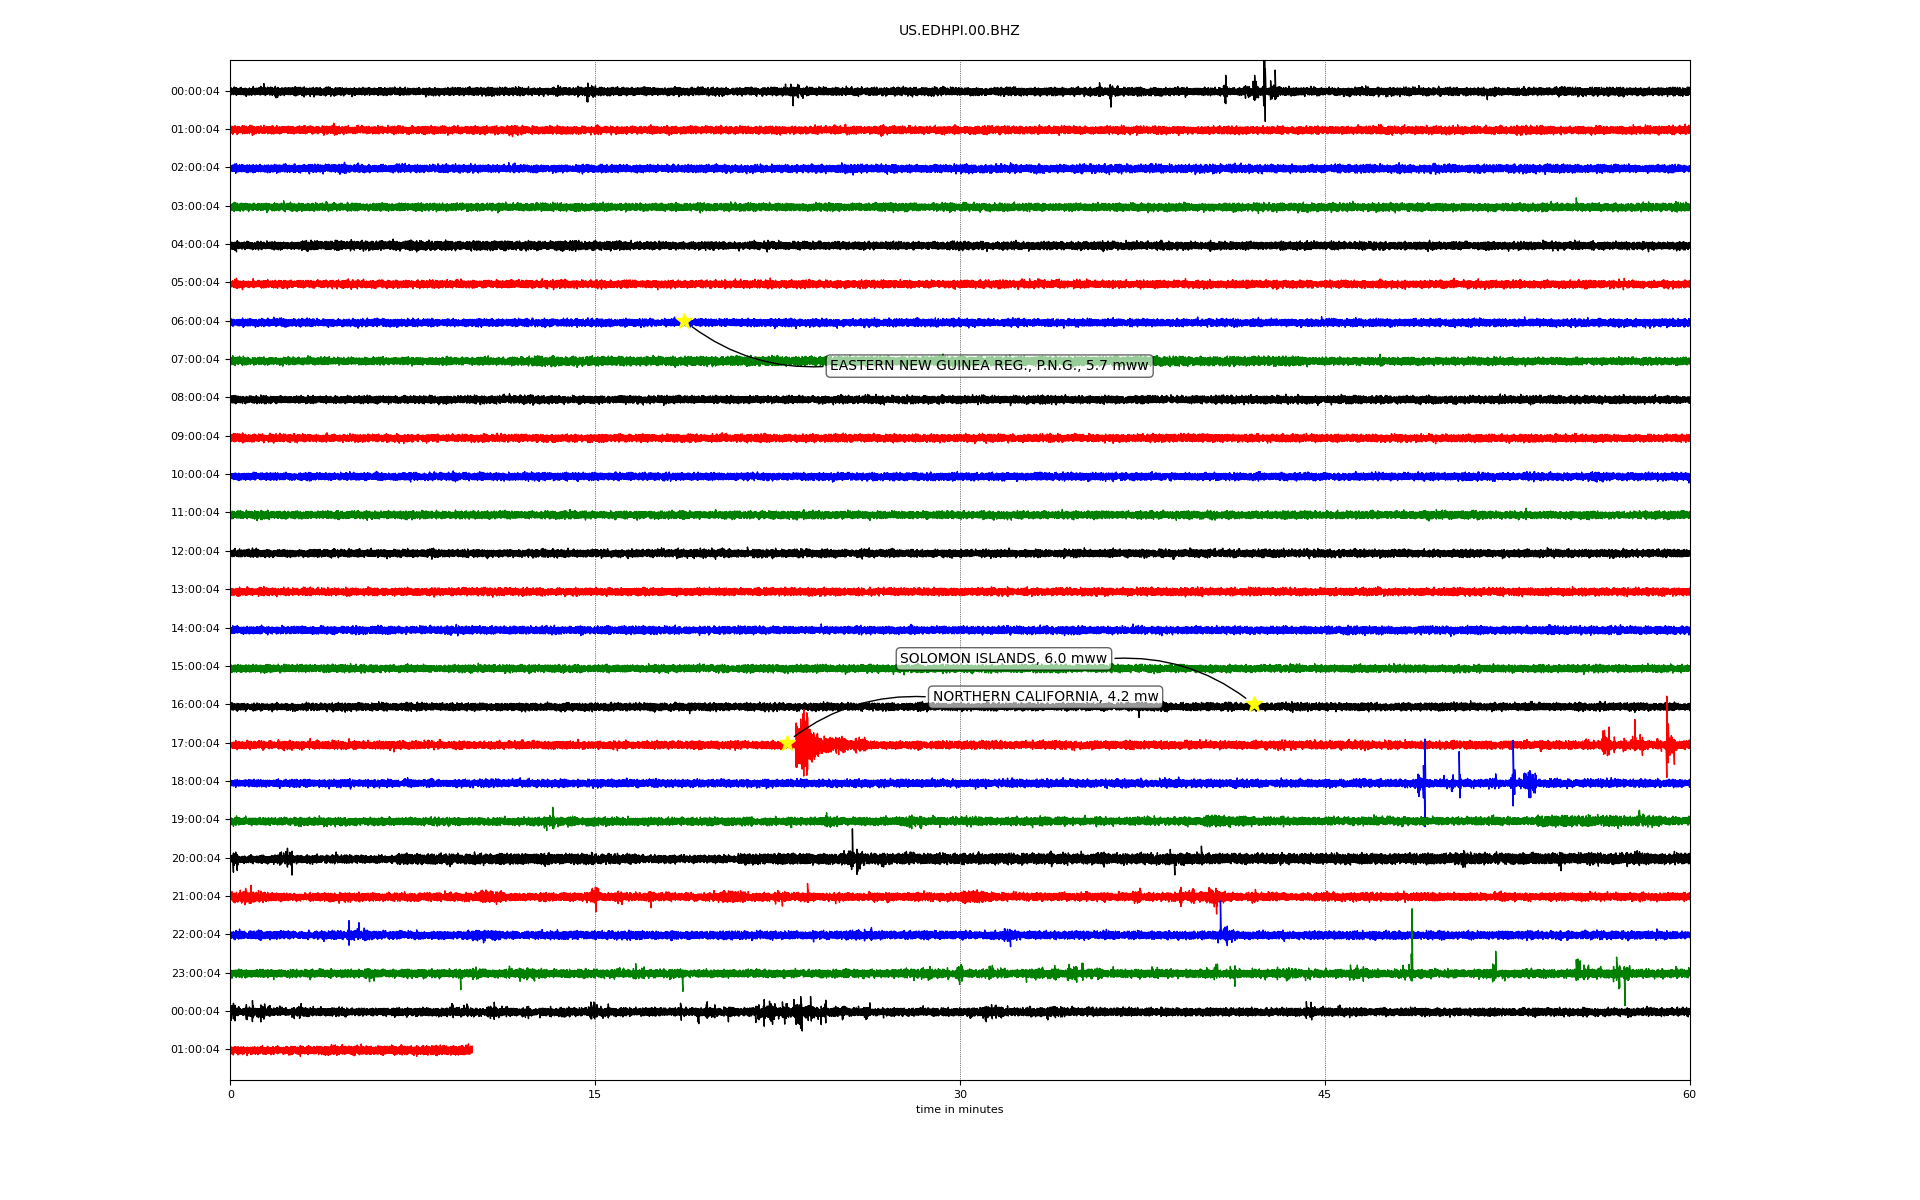Click the US.EDHPI.00.BHZ plot title
Viewport: 1920px width, 1200px height.
tap(959, 31)
